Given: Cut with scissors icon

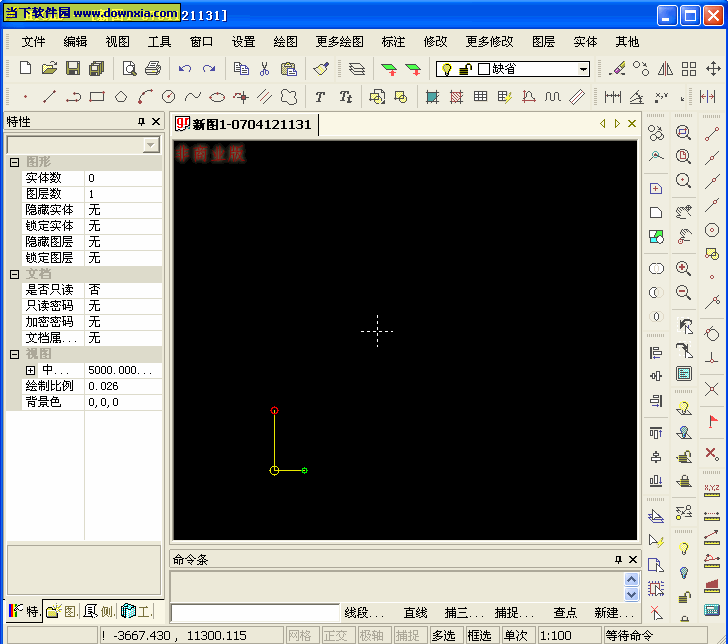Looking at the screenshot, I should tap(265, 69).
